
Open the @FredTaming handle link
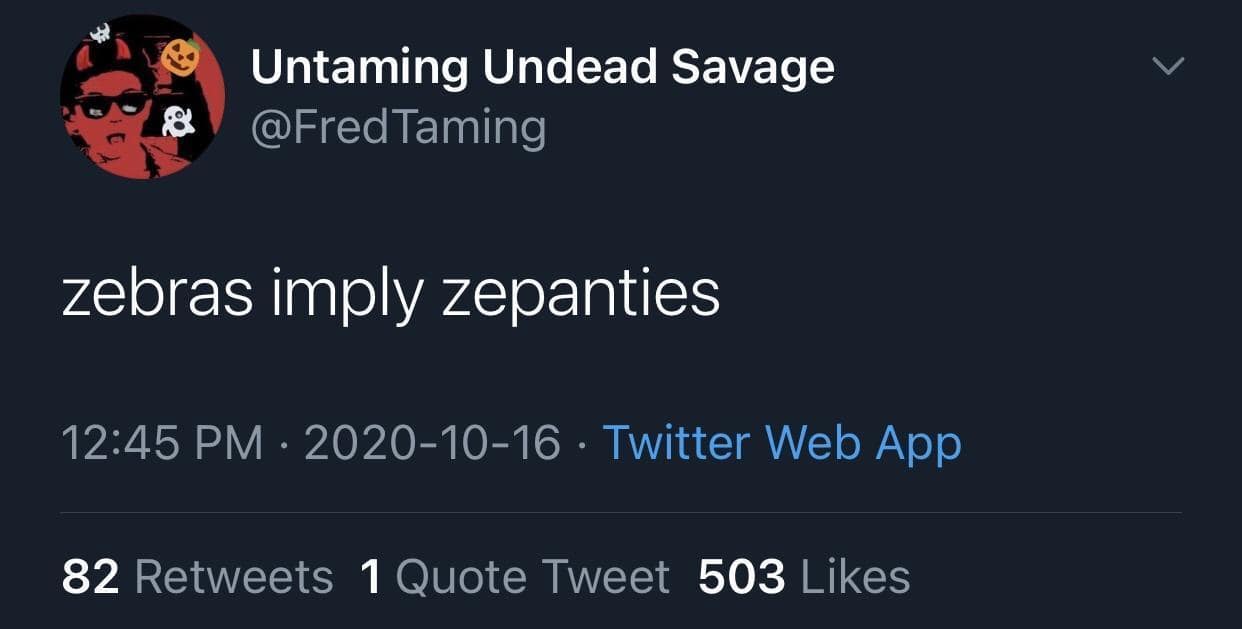point(398,128)
